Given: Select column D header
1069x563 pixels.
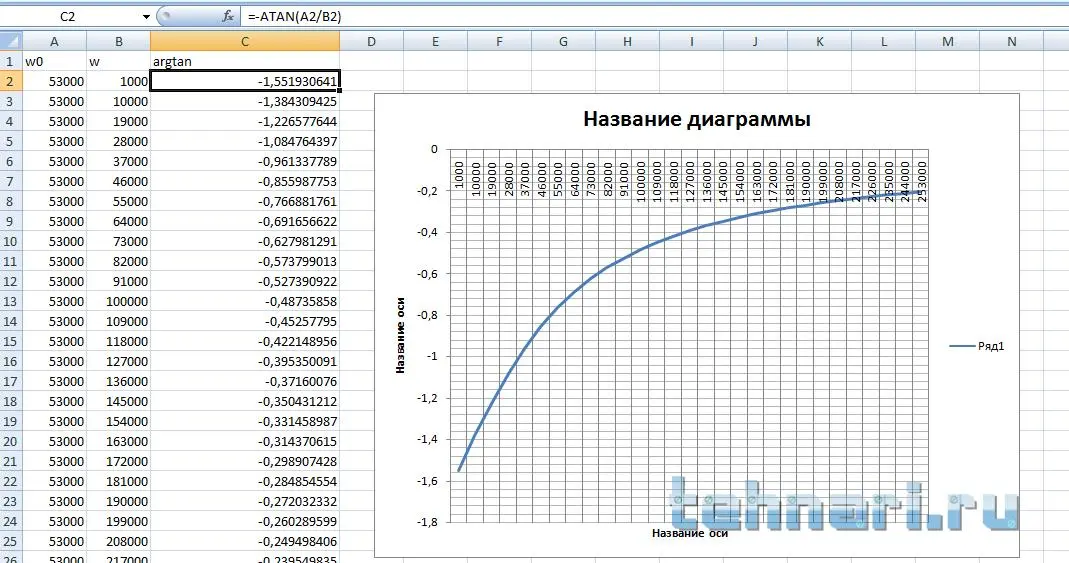Looking at the screenshot, I should [371, 42].
